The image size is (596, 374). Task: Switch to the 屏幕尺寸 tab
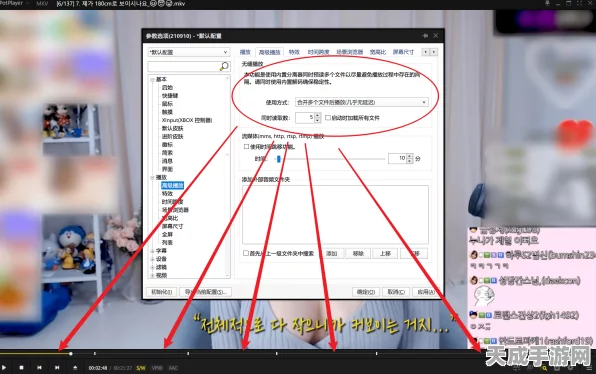click(x=403, y=52)
